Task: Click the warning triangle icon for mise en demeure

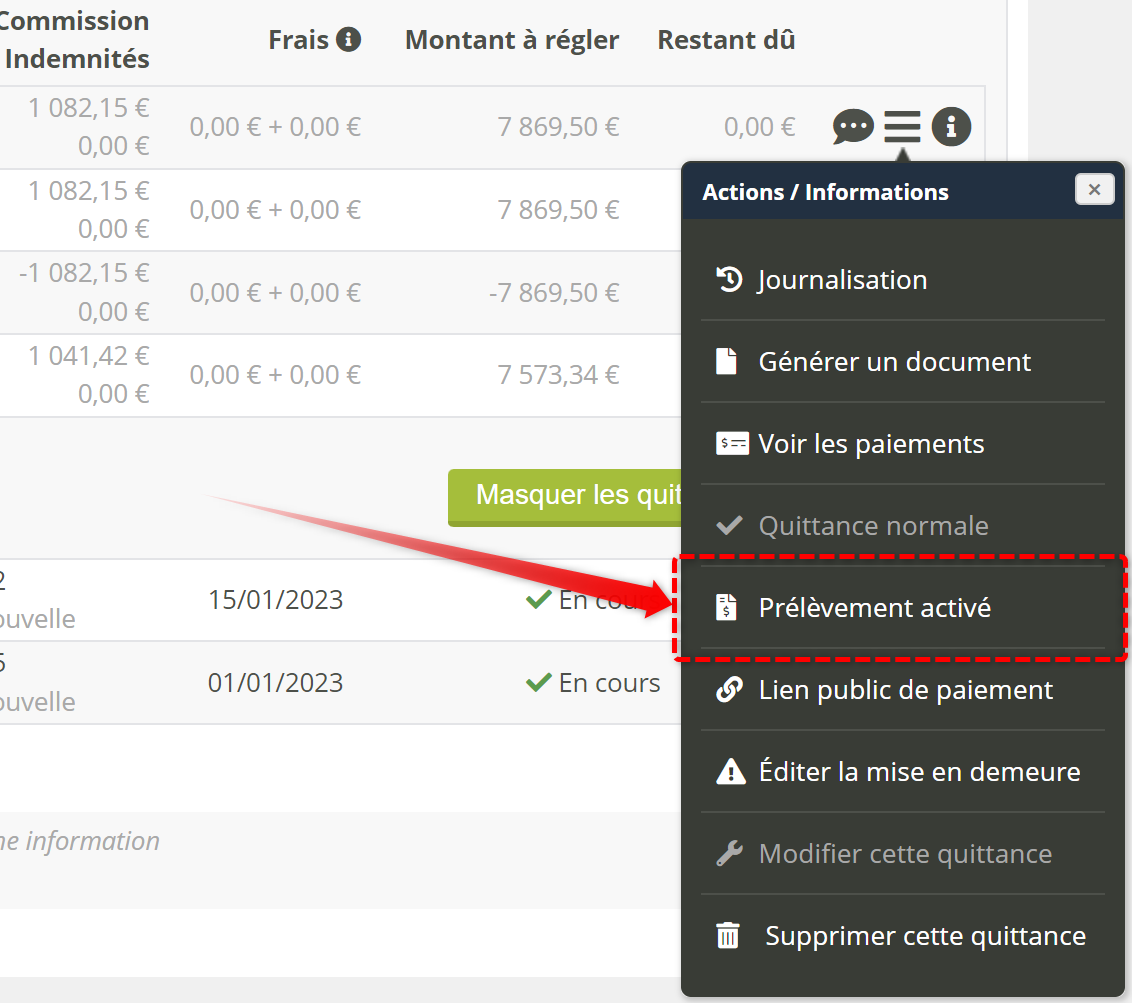Action: [731, 772]
